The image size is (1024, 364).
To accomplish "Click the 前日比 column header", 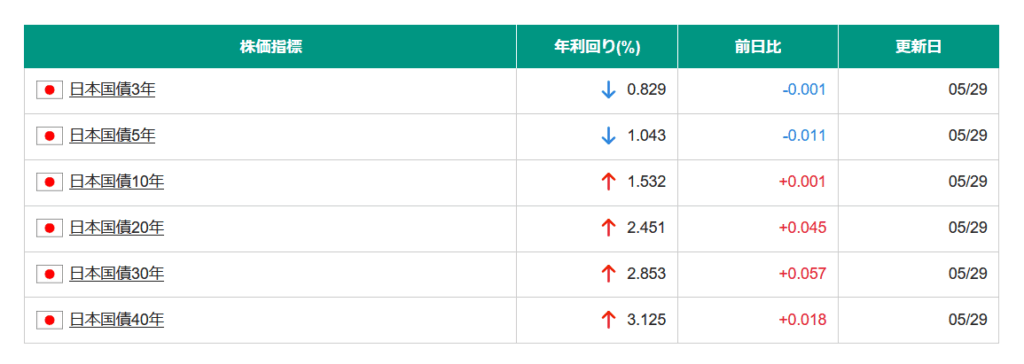I will [x=758, y=47].
